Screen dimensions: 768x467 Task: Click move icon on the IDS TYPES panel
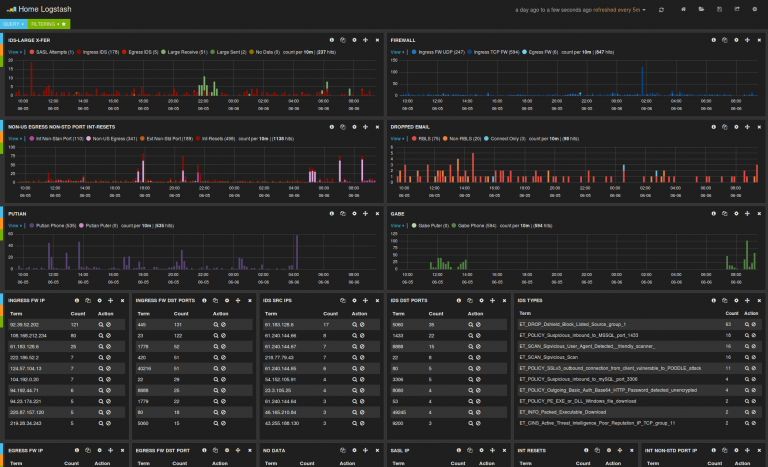(747, 300)
